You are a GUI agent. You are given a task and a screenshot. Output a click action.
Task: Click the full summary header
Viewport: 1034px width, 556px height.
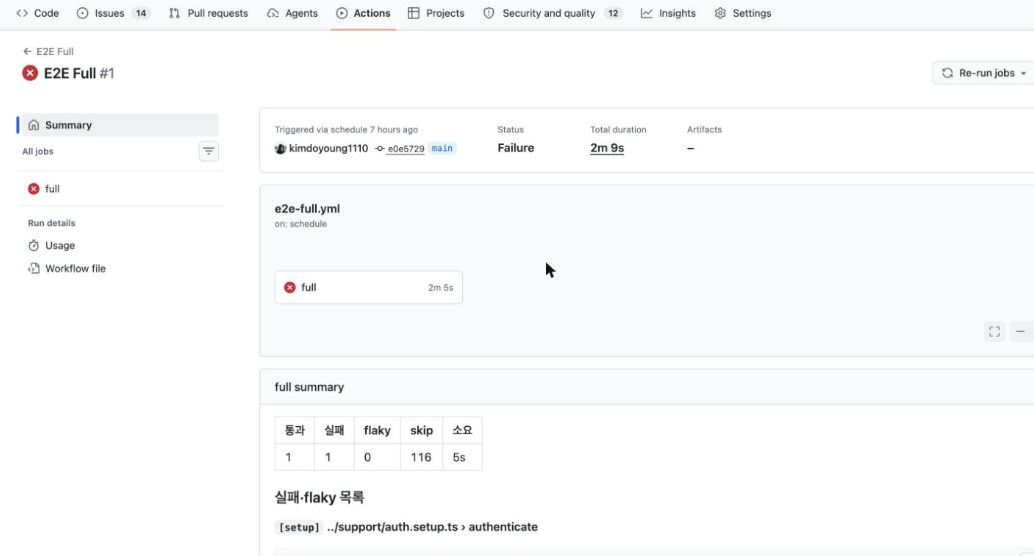(309, 387)
